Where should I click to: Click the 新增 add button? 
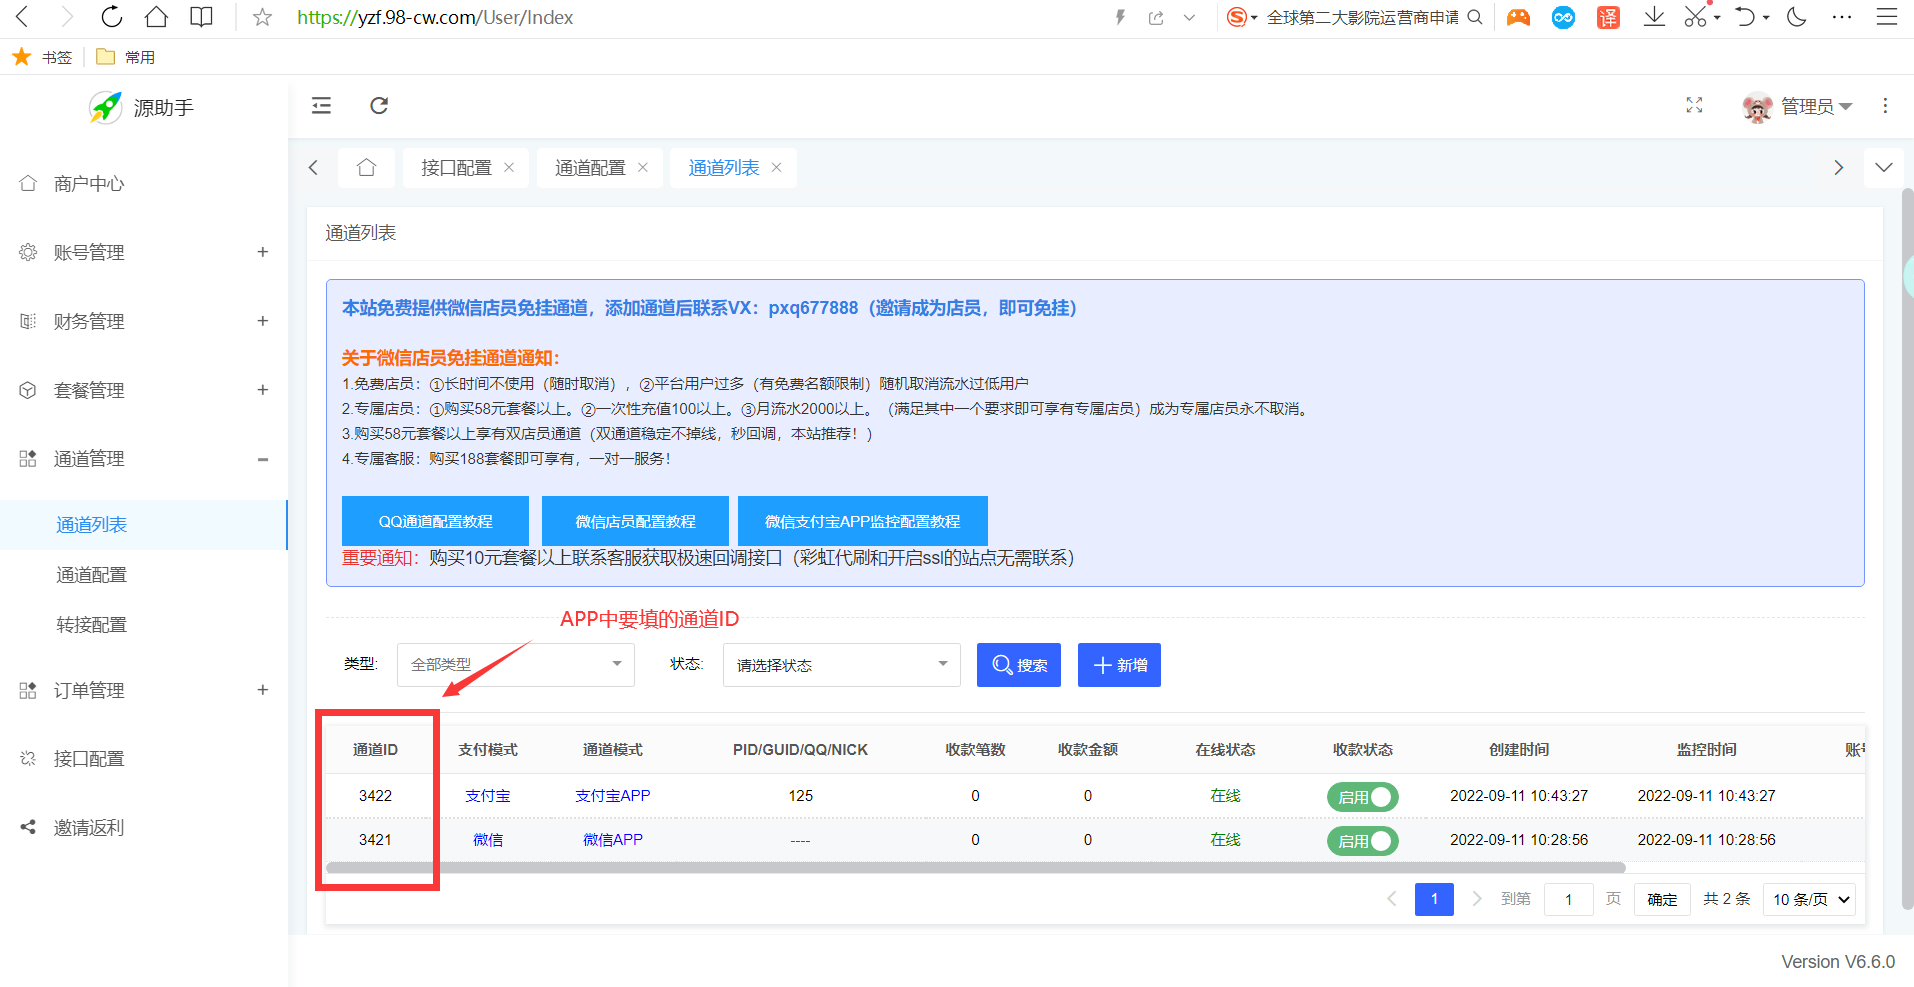coord(1119,665)
